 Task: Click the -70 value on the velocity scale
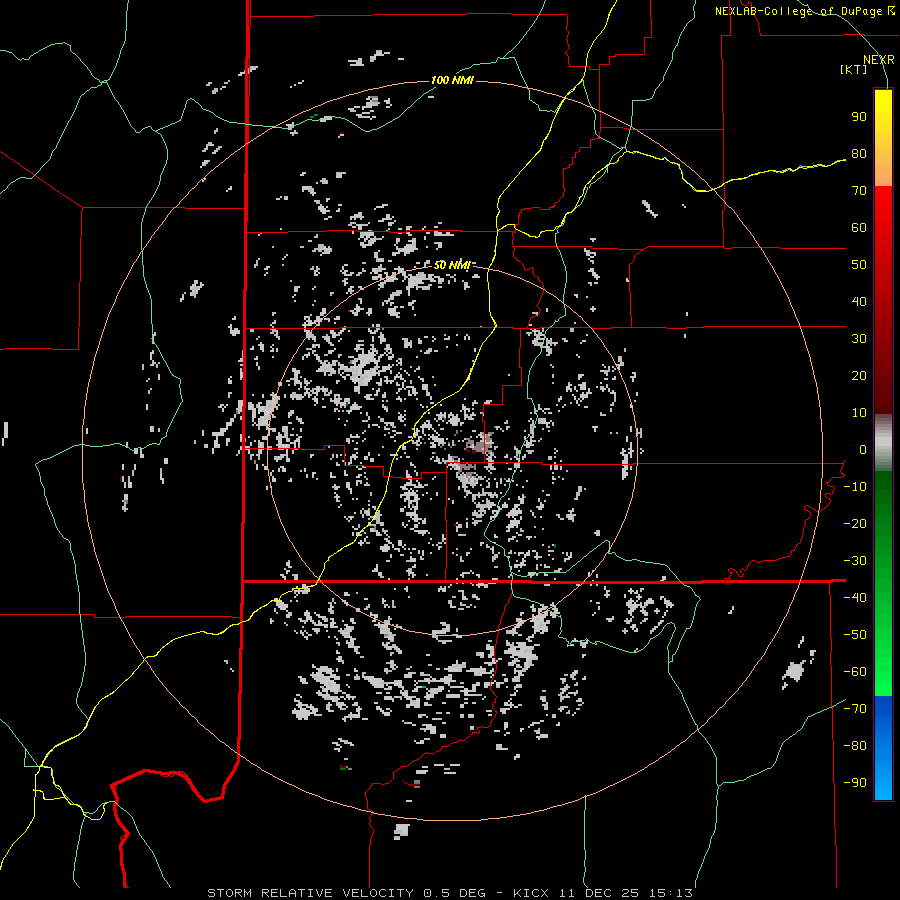pos(855,709)
